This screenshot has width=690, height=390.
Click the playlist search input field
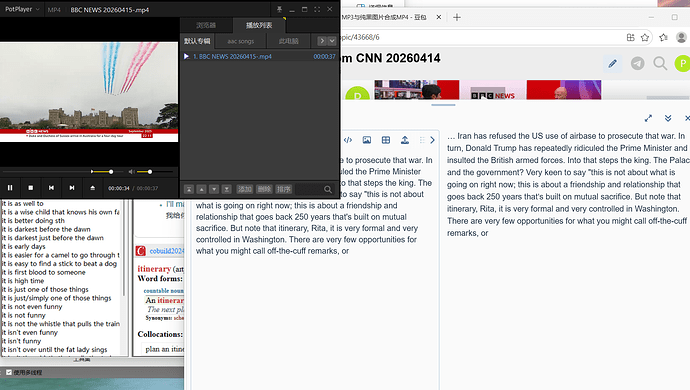coord(309,189)
